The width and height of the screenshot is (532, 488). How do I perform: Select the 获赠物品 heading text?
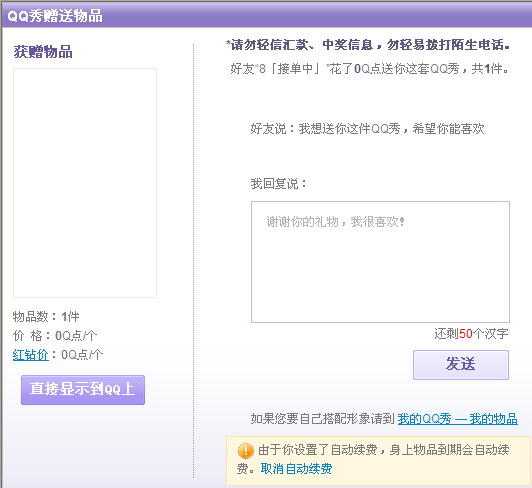pyautogui.click(x=43, y=52)
